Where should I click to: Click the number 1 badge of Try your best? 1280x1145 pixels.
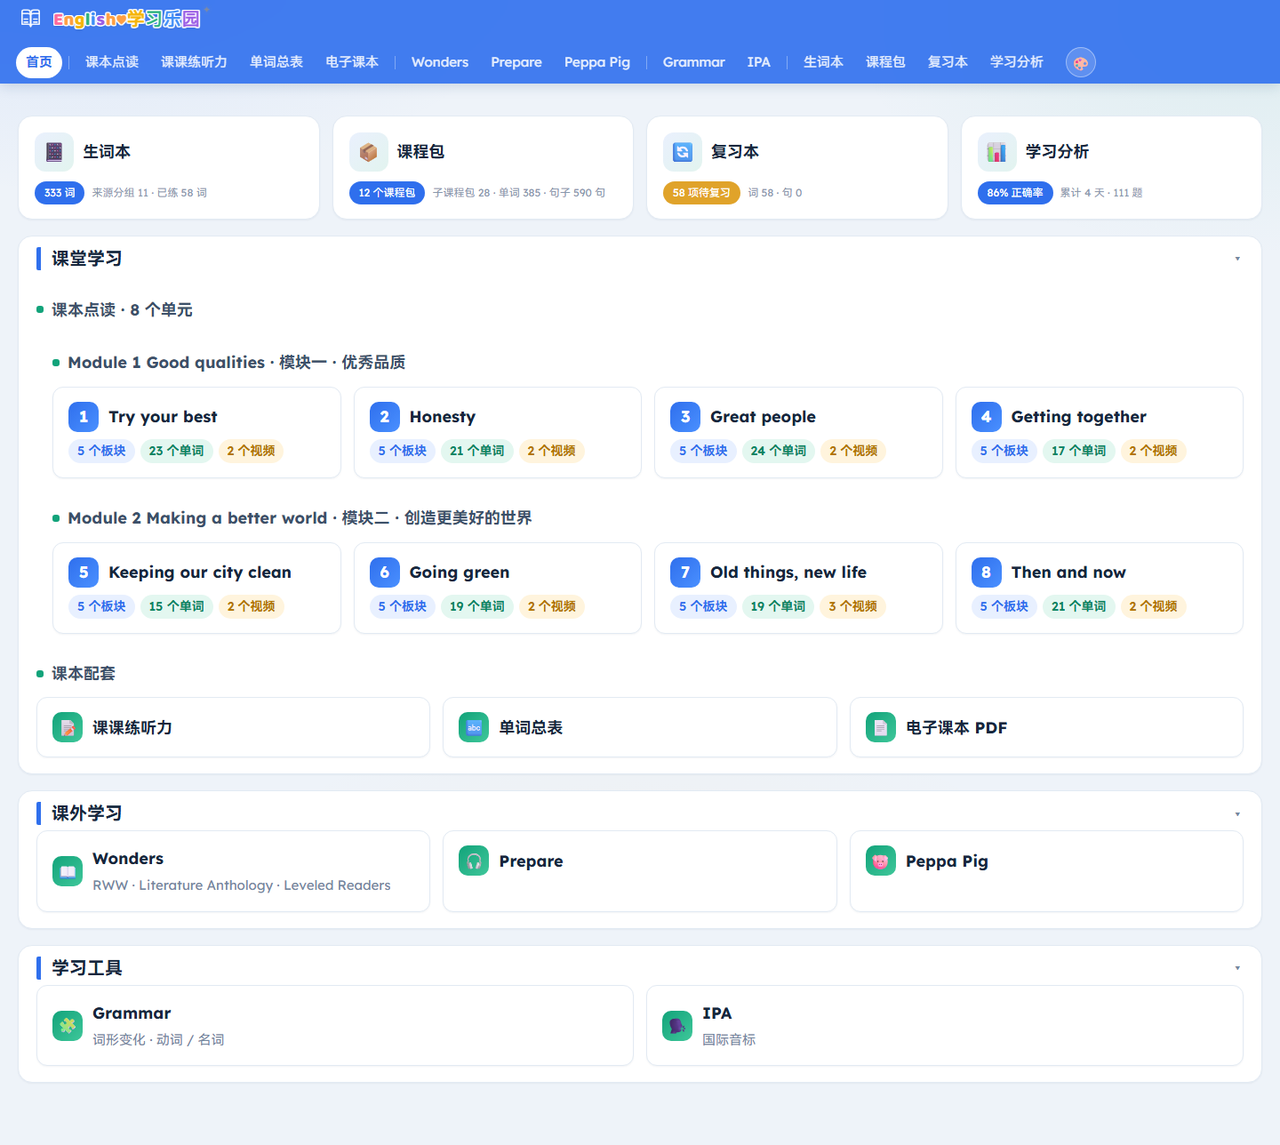pyautogui.click(x=83, y=416)
